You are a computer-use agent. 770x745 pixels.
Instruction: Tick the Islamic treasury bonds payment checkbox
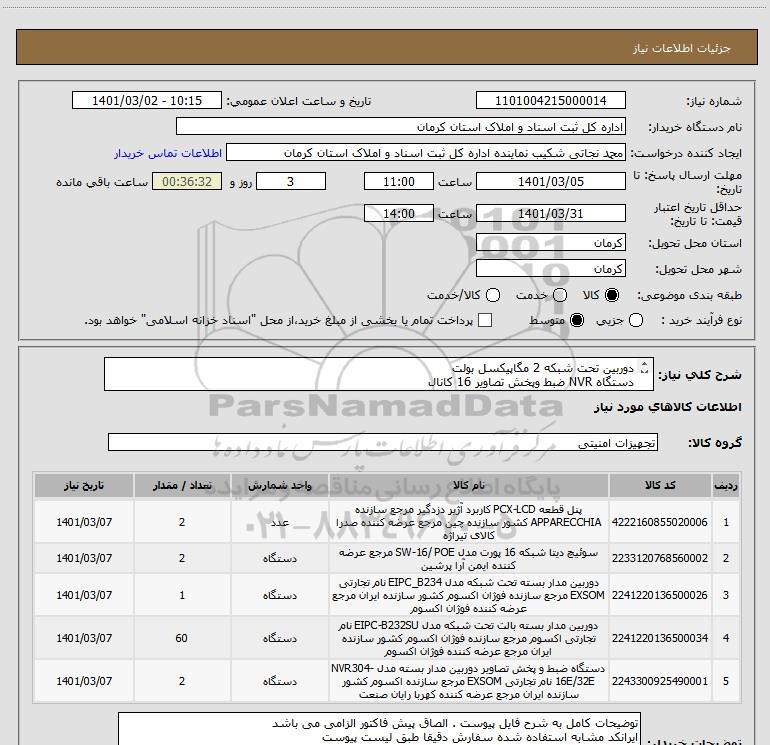(485, 320)
